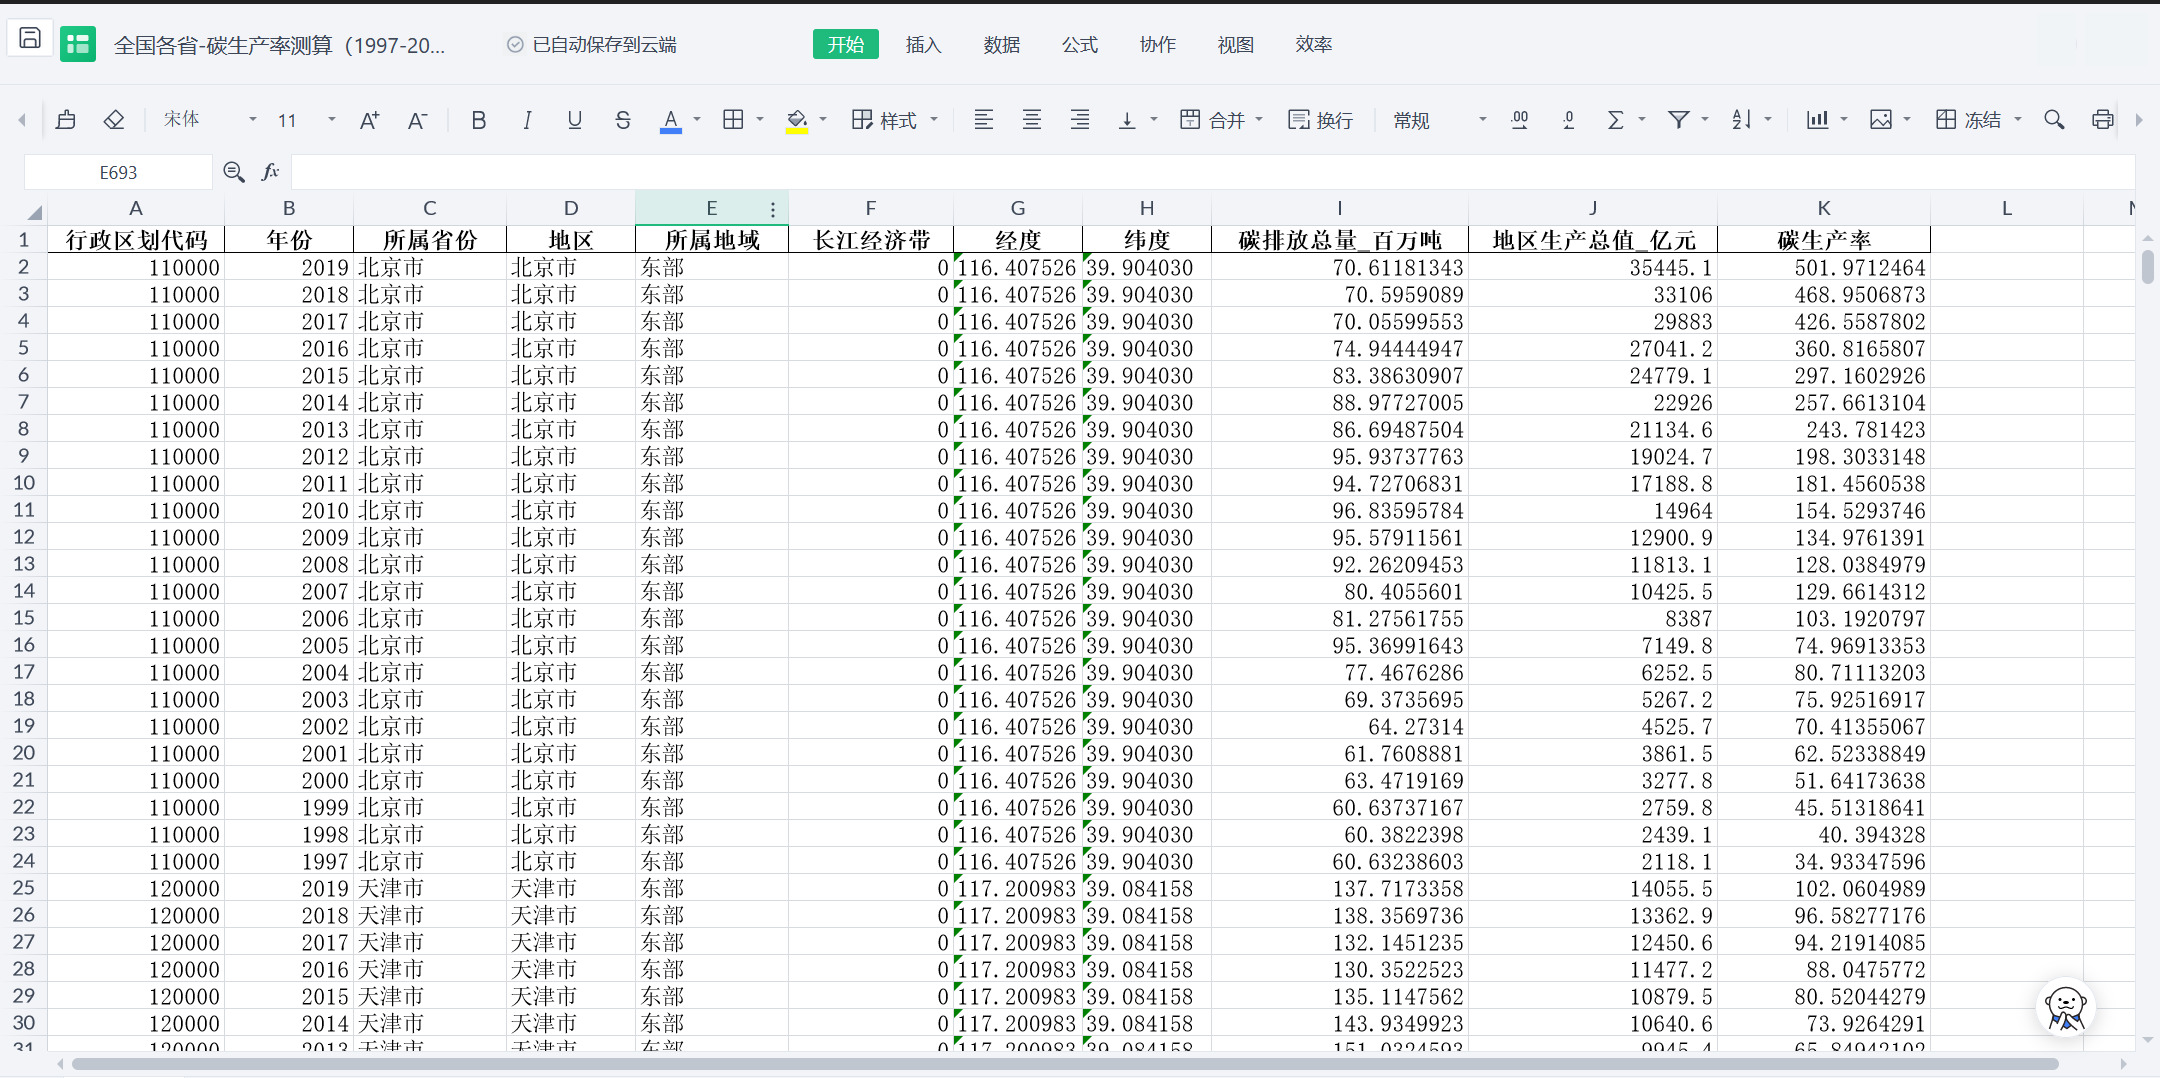Click the increase font size icon
Image resolution: width=2160 pixels, height=1078 pixels.
(369, 120)
